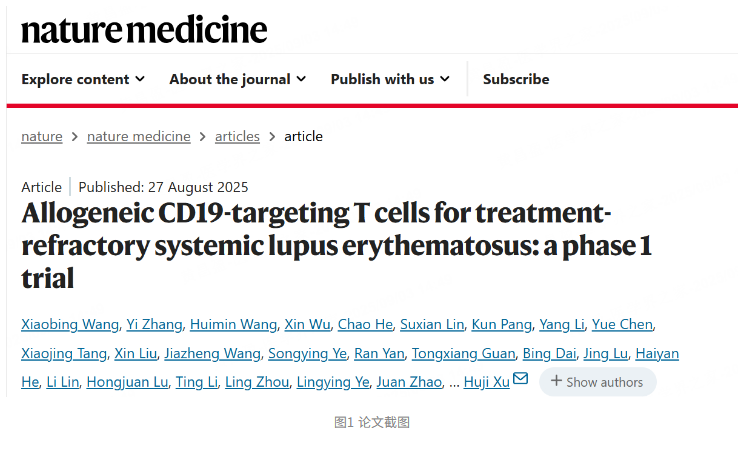Click the plus icon in Show authors

[x=556, y=381]
